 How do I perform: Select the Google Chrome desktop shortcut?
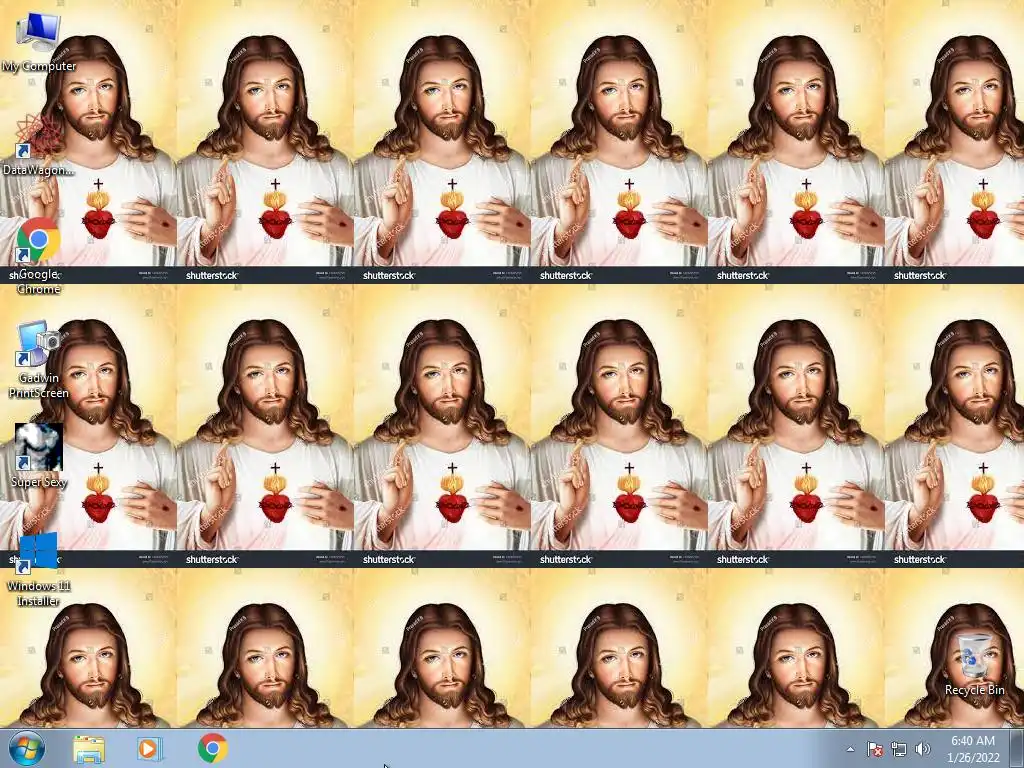pos(38,256)
